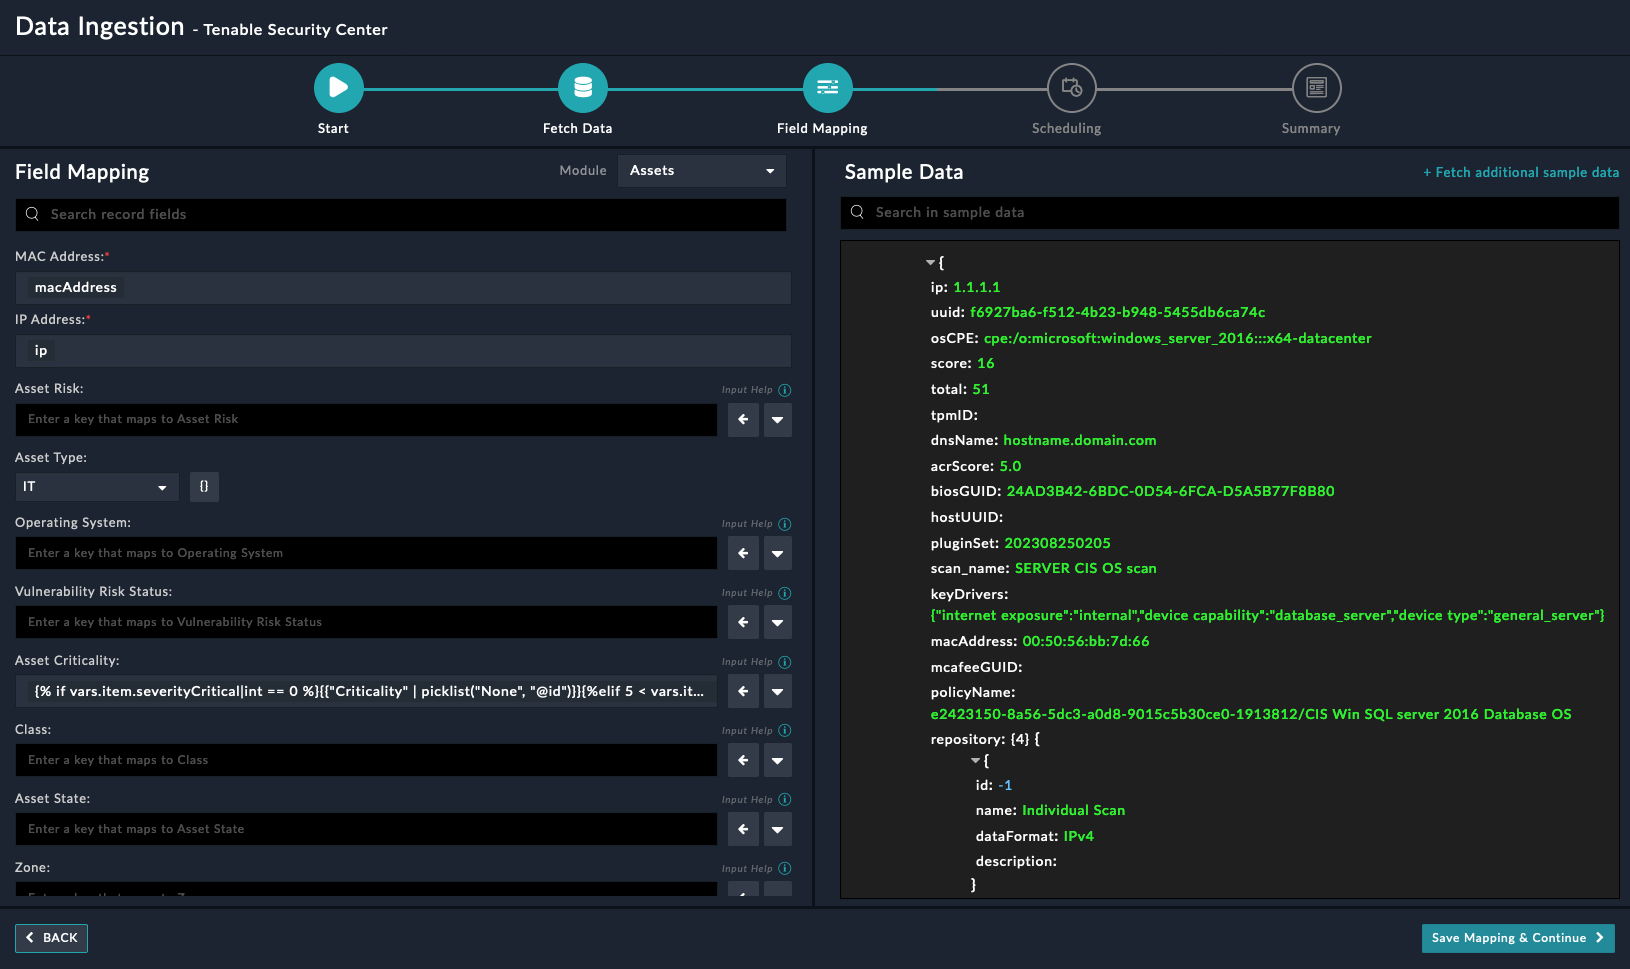1630x969 pixels.
Task: Click Save Mapping & Continue button
Action: pyautogui.click(x=1517, y=938)
